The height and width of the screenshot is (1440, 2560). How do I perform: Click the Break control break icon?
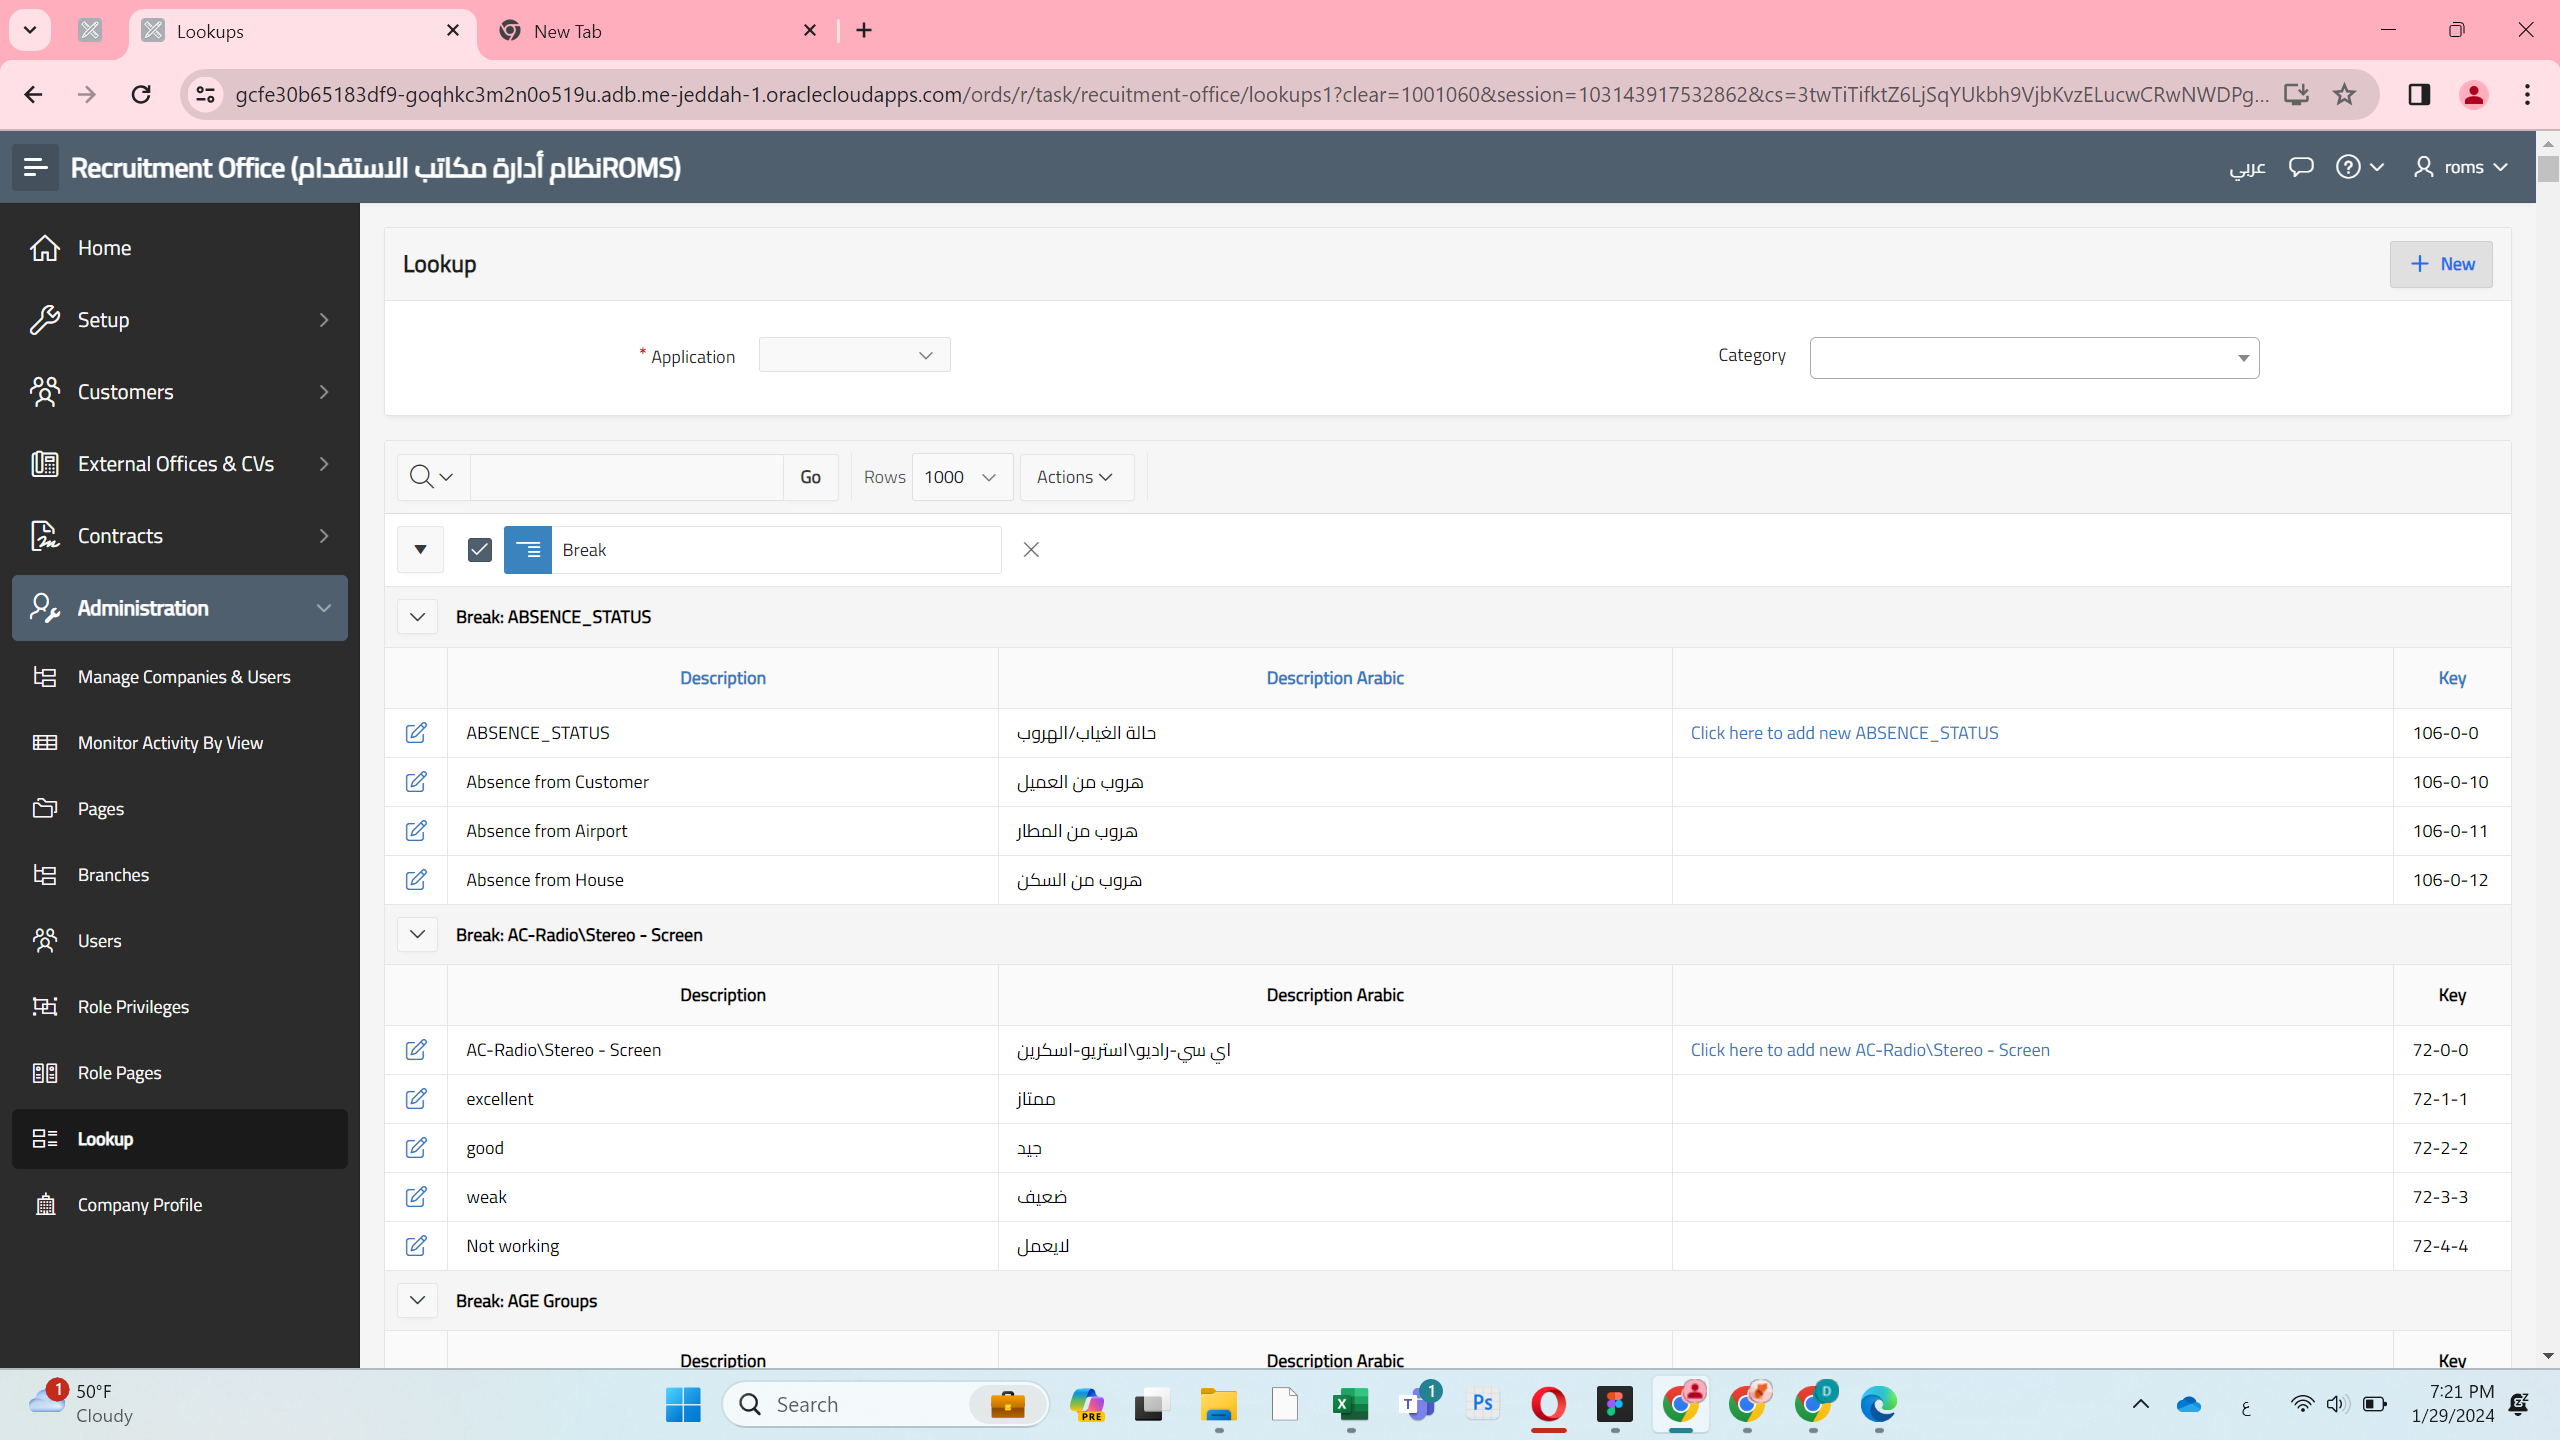pos(528,550)
